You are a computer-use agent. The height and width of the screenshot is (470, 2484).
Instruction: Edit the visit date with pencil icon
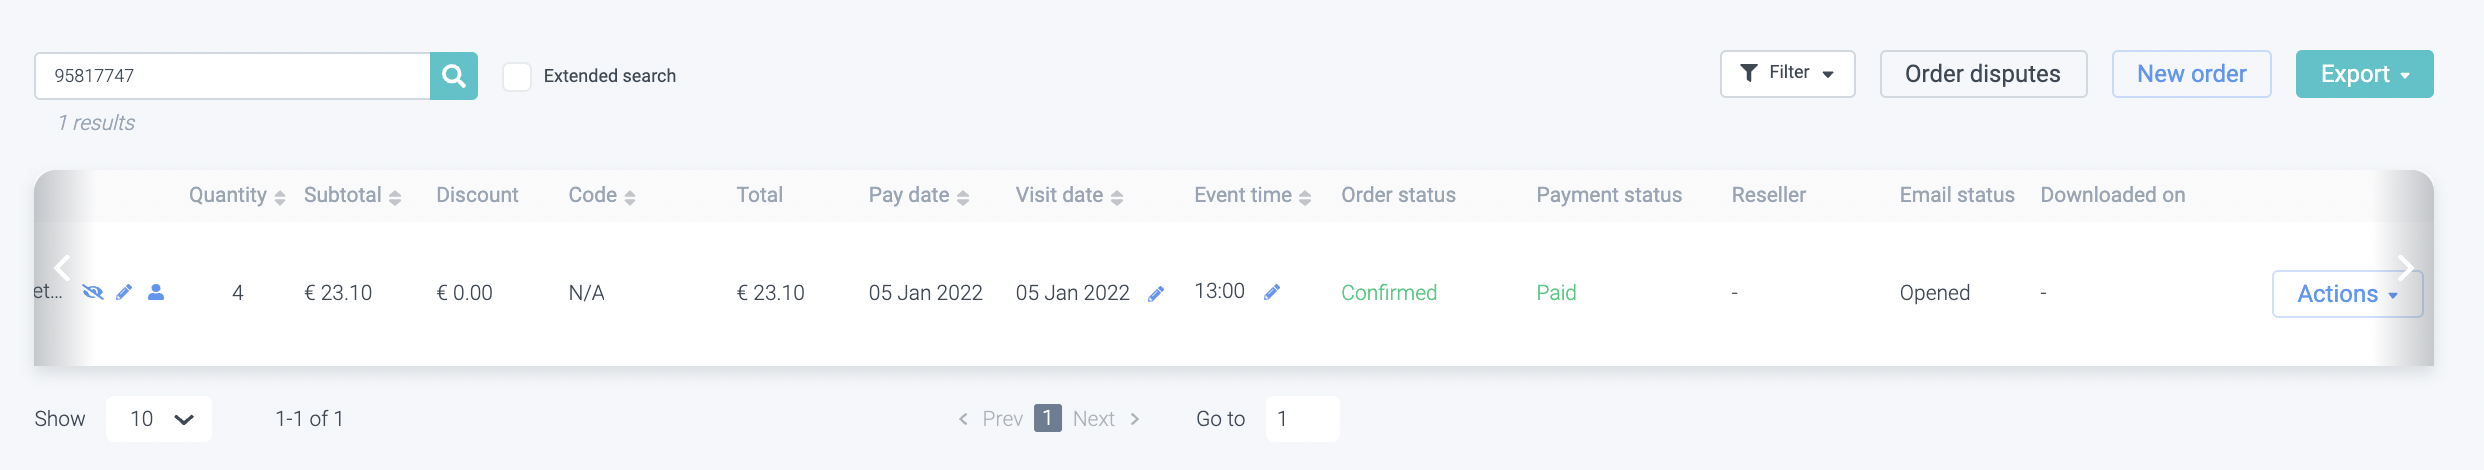(x=1156, y=294)
